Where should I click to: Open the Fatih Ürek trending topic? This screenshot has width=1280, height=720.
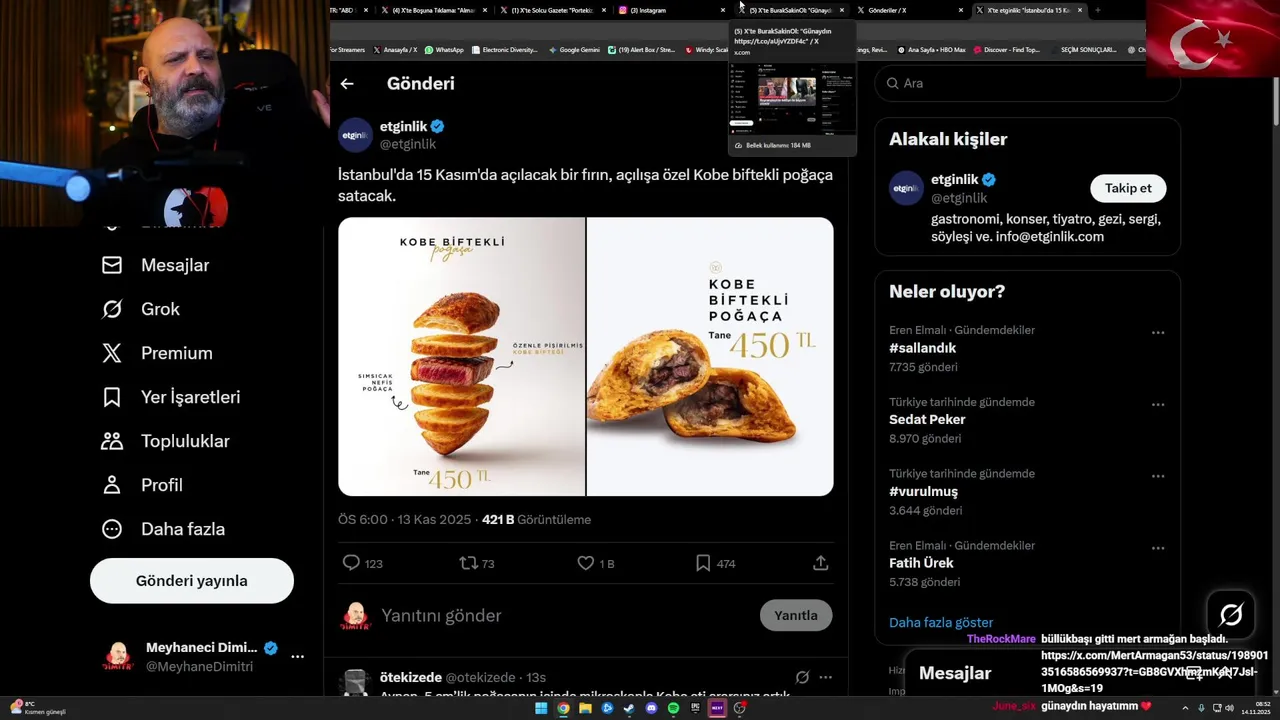(x=921, y=563)
